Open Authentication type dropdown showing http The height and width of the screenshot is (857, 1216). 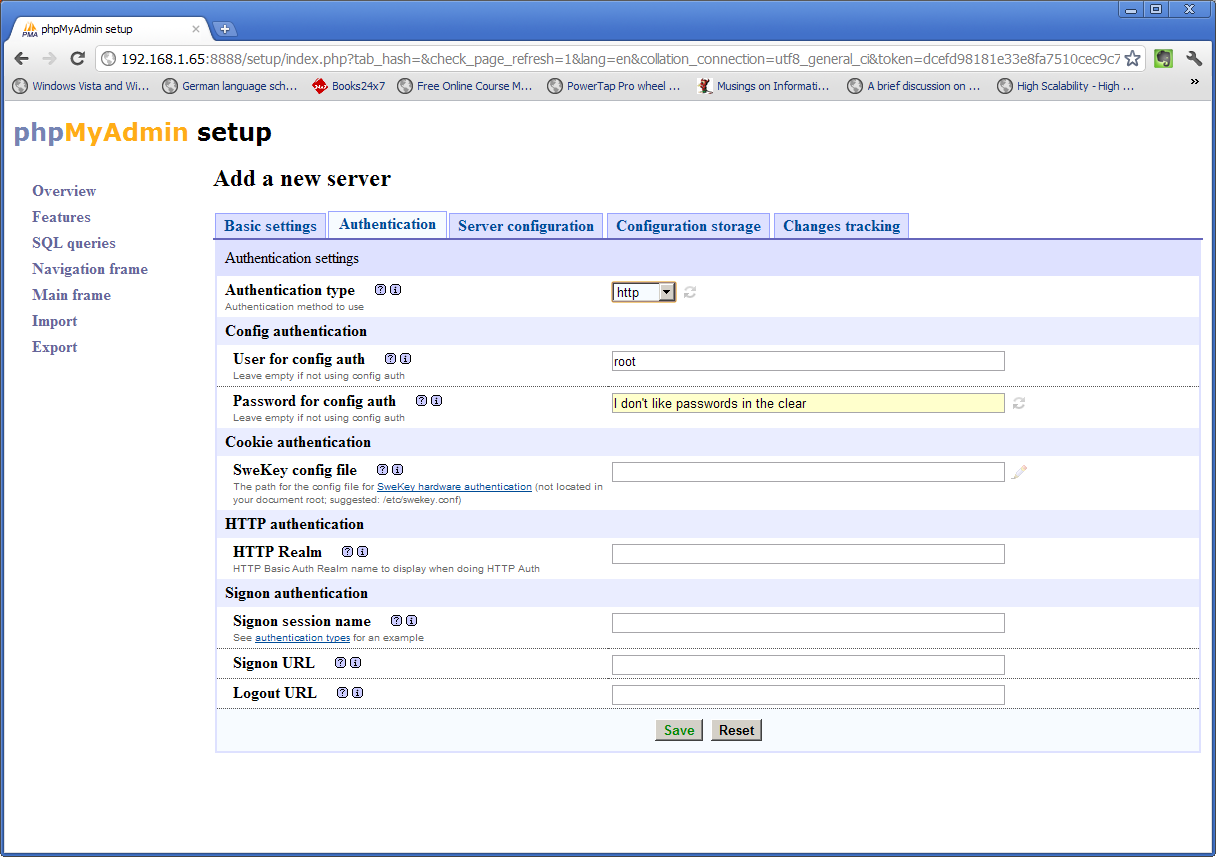click(644, 292)
